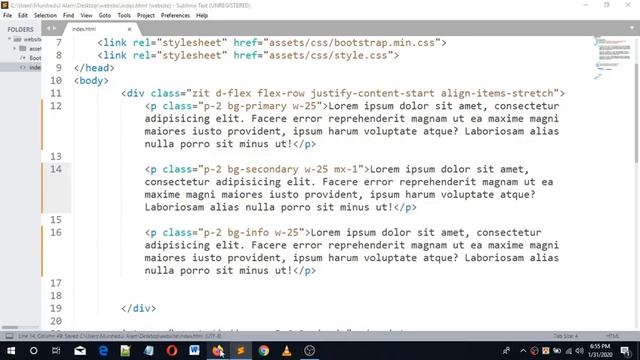Open VLC media player from taskbar
The height and width of the screenshot is (360, 640).
click(x=287, y=351)
